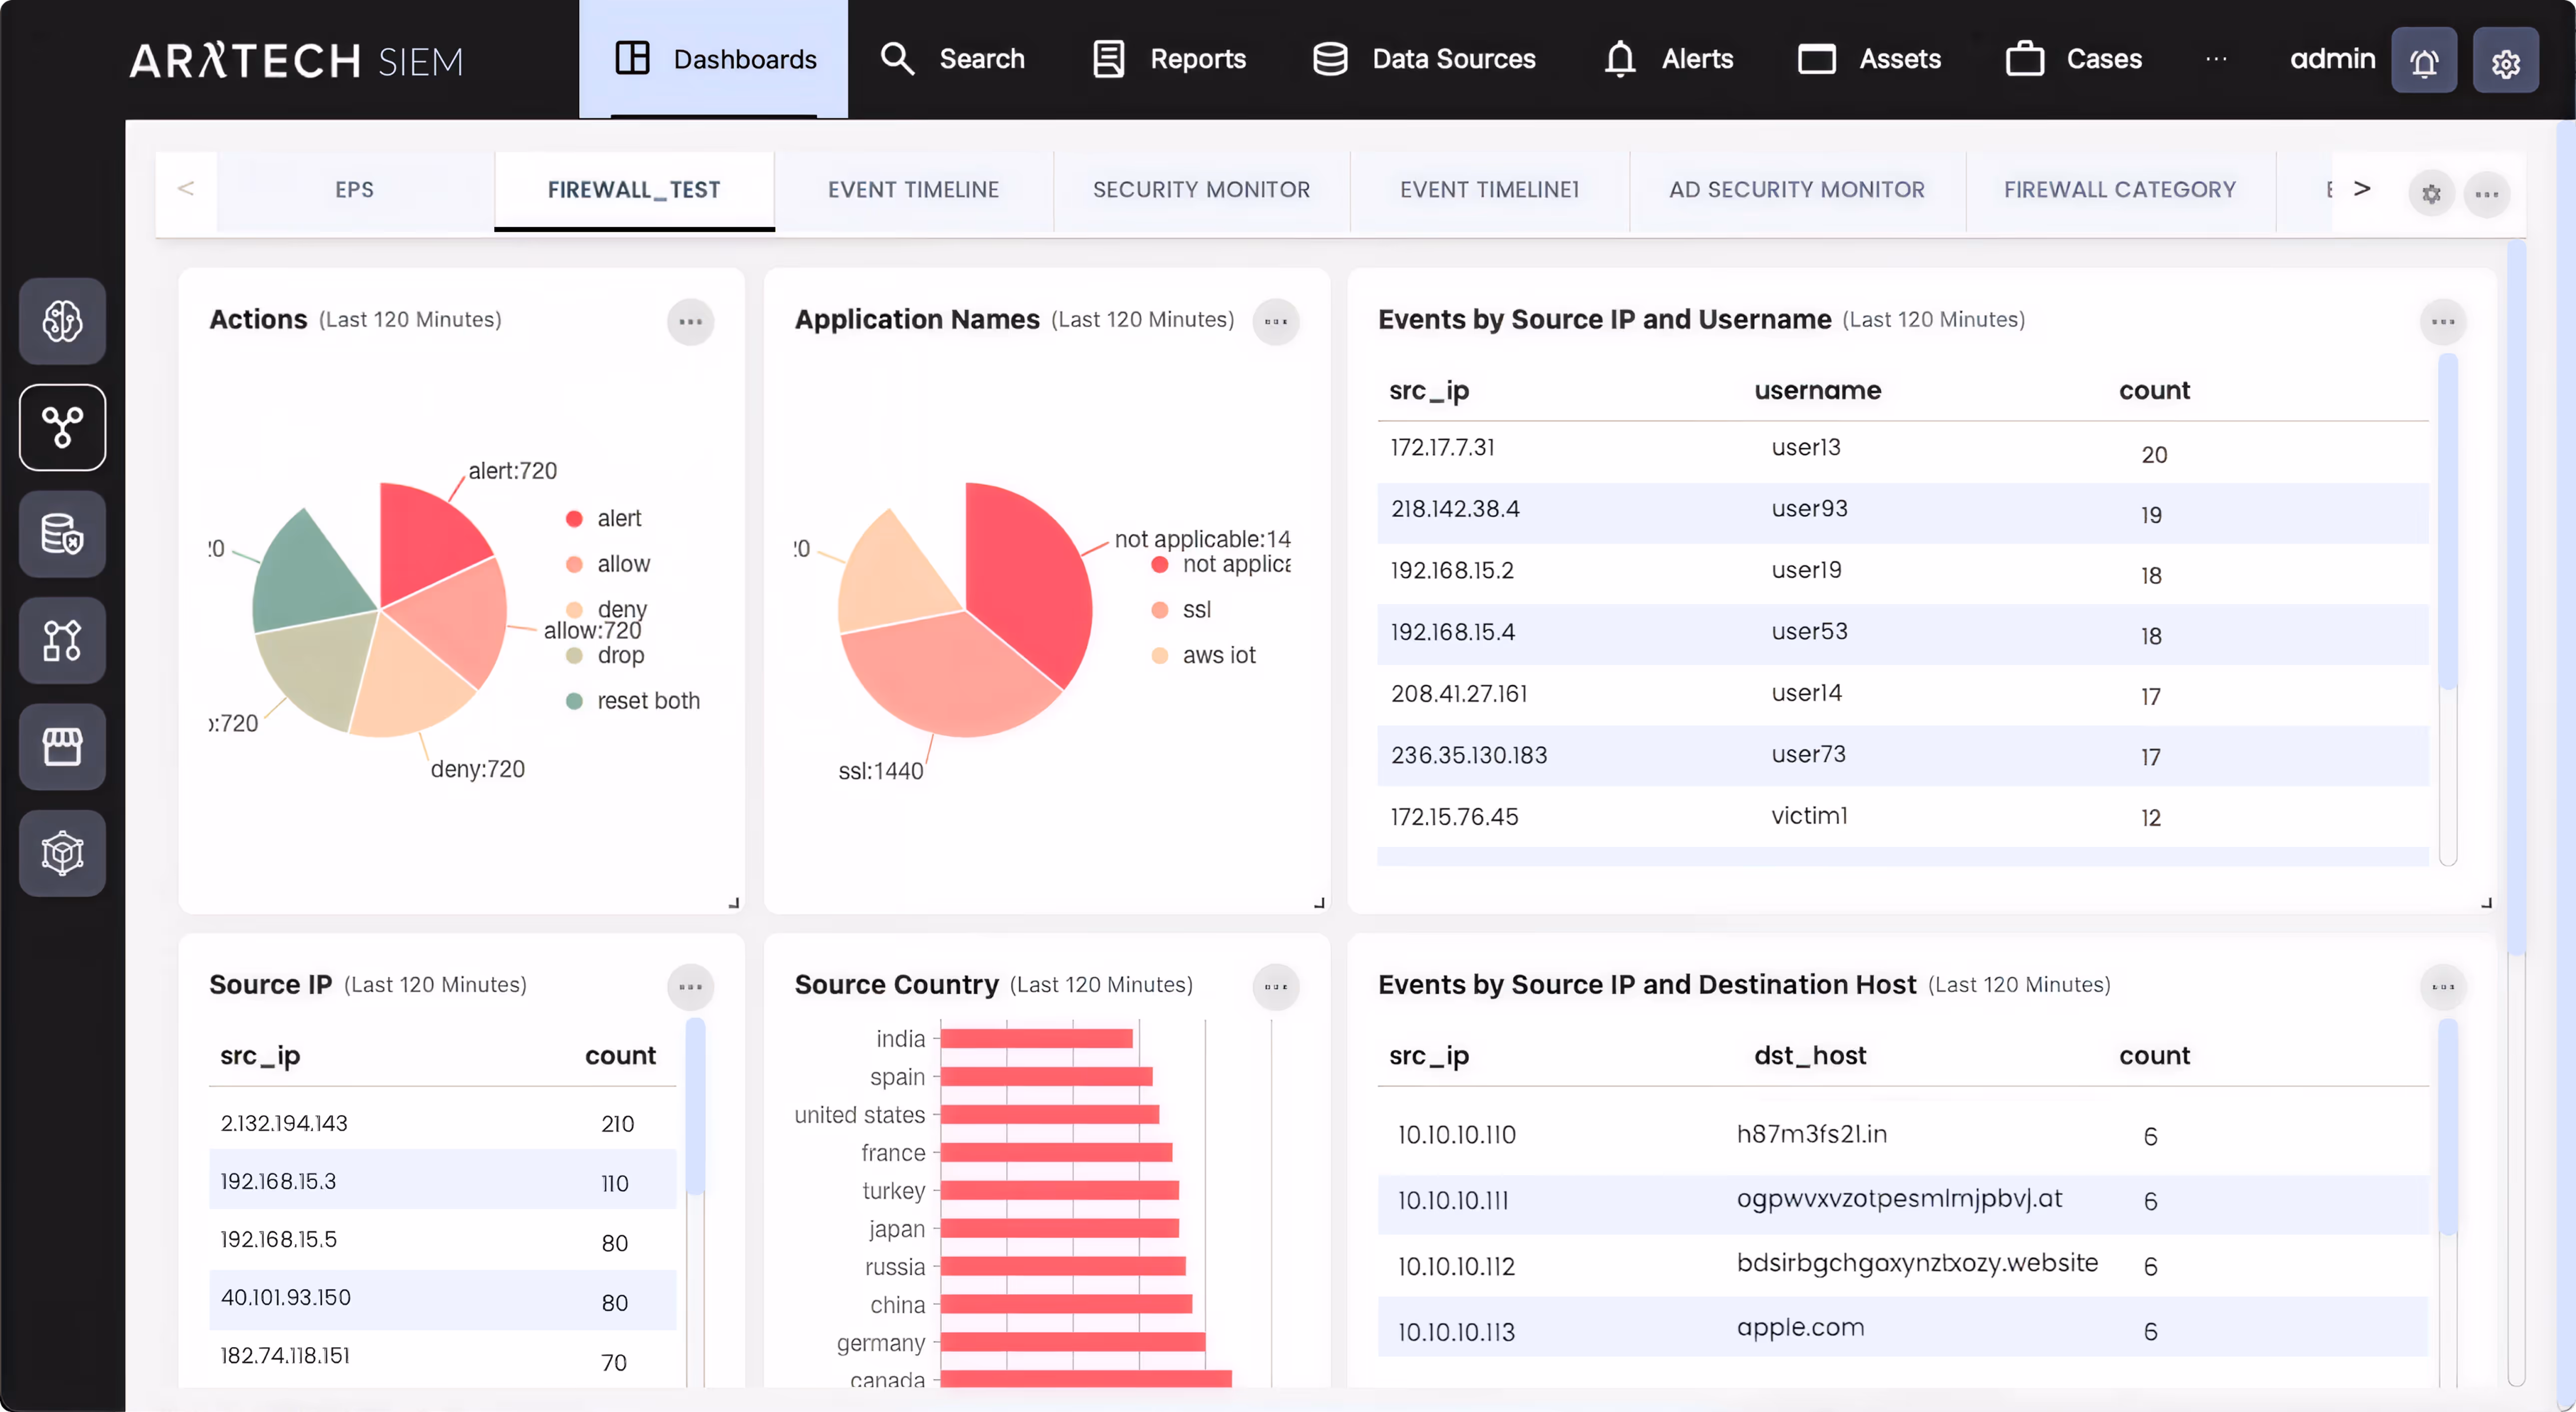
Task: Click the workflow connector sidebar icon
Action: (62, 640)
